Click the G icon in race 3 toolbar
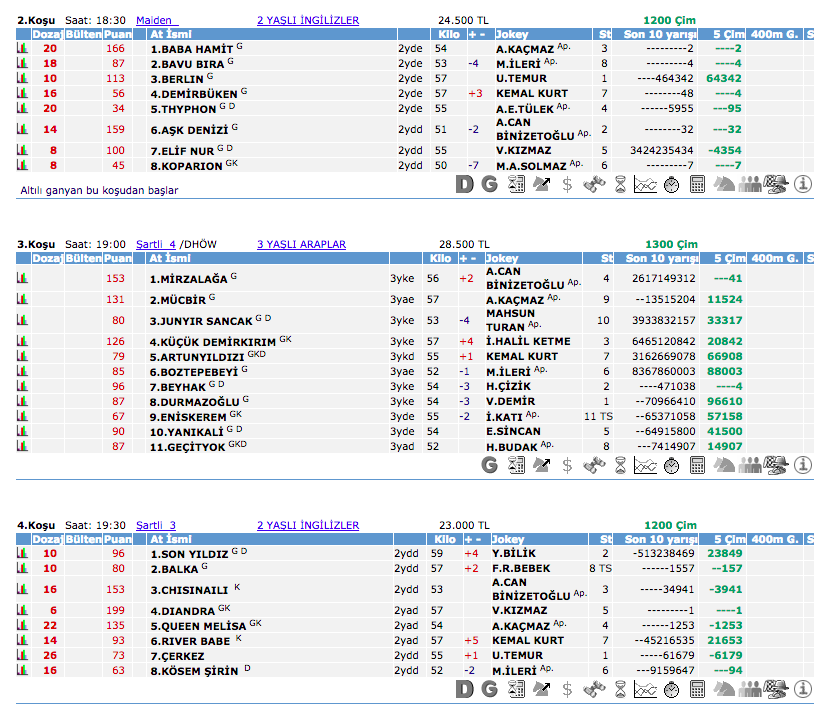 point(489,464)
